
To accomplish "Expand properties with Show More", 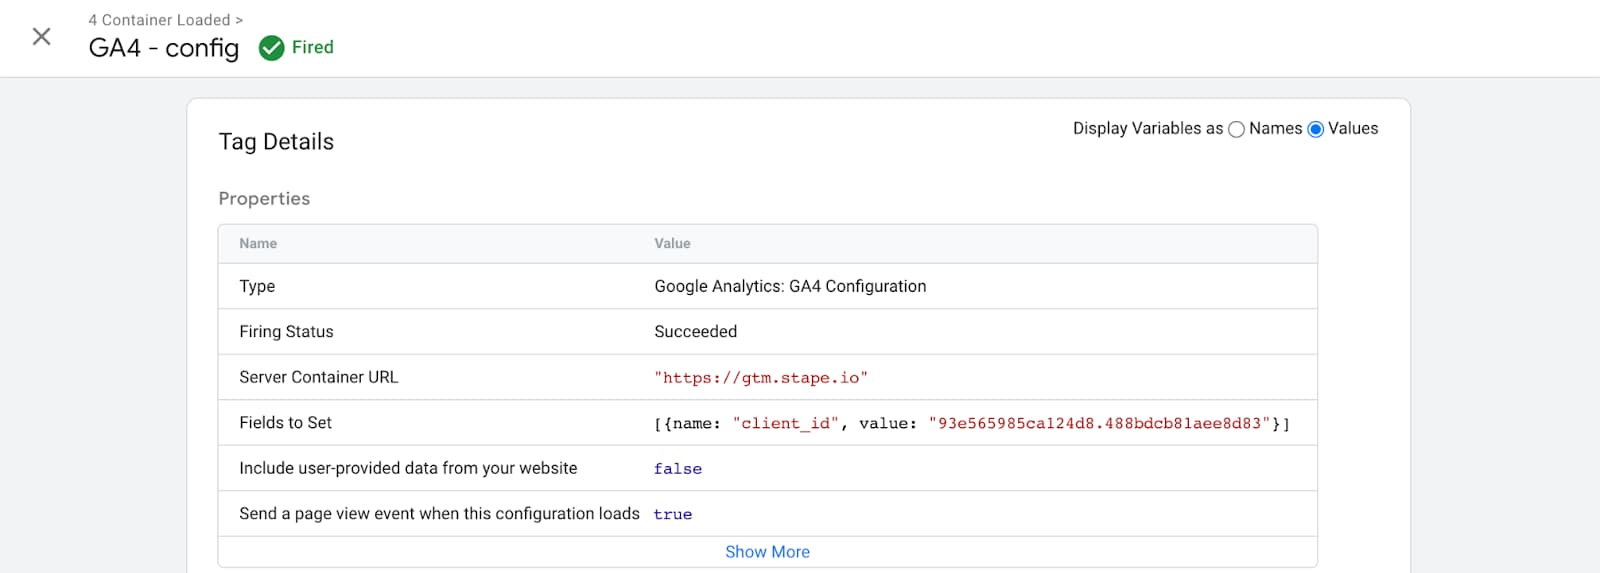I will click(x=767, y=552).
